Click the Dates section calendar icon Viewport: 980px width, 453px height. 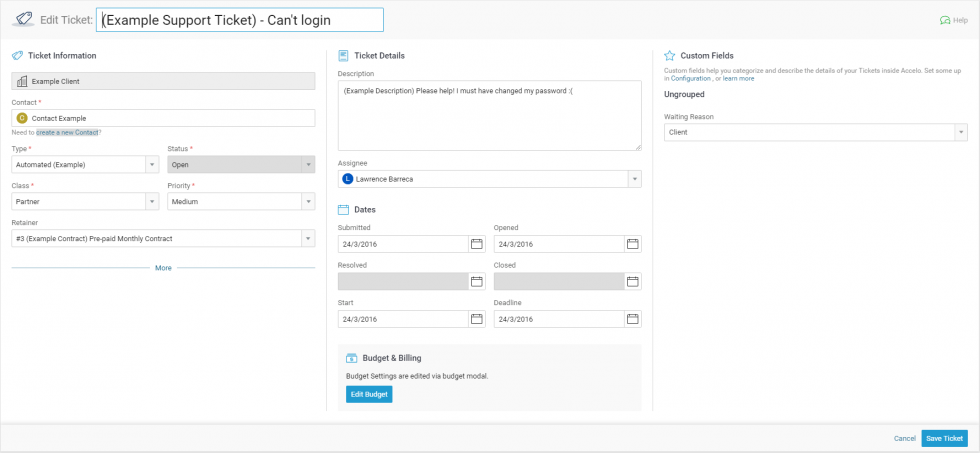[x=343, y=209]
